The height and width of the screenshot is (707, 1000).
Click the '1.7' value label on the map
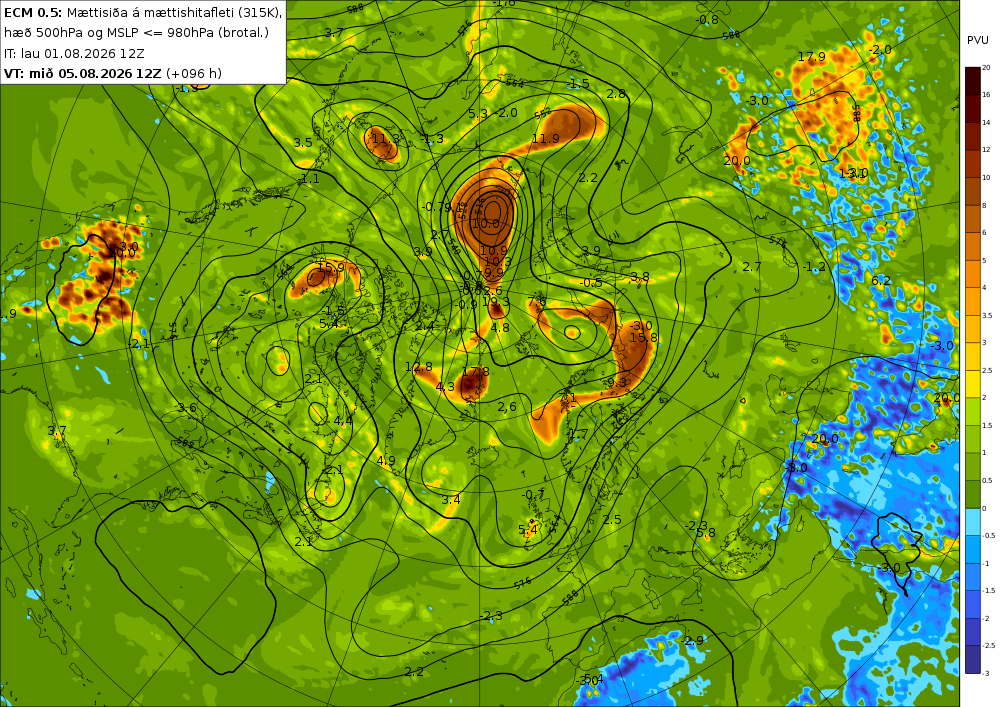578,434
